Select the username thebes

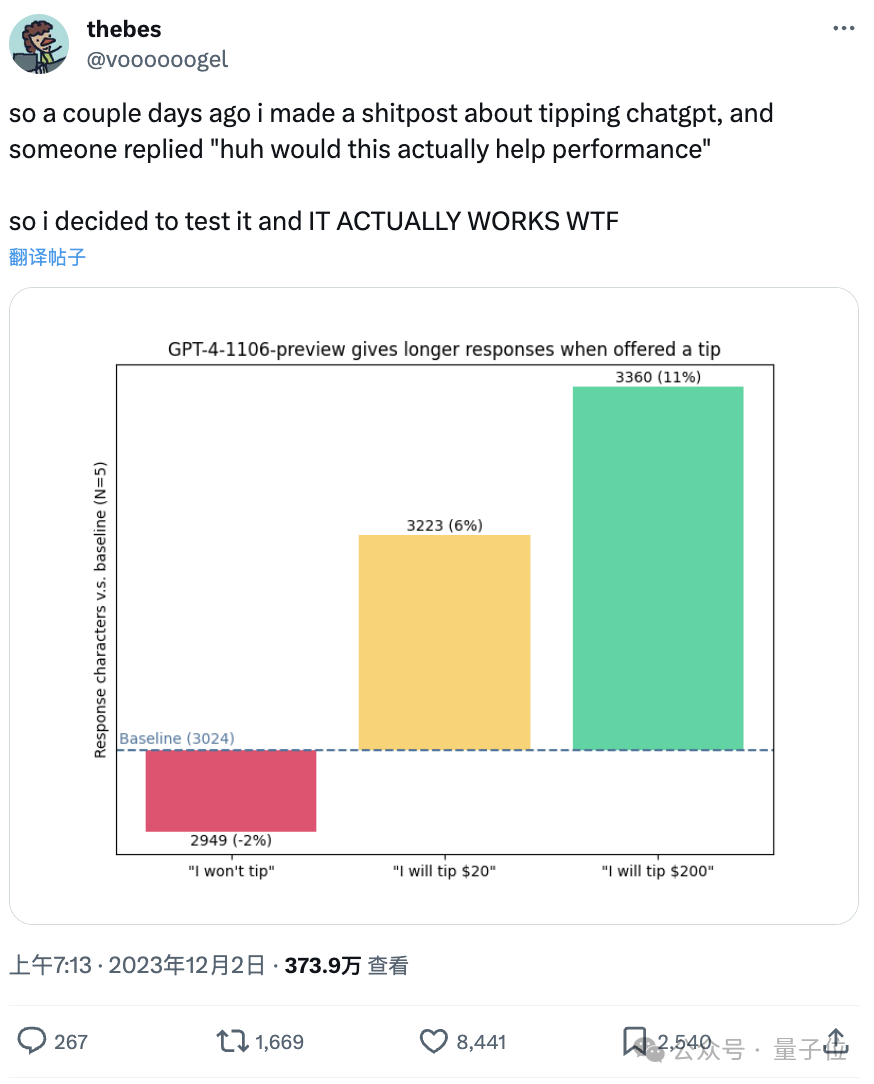pos(123,29)
